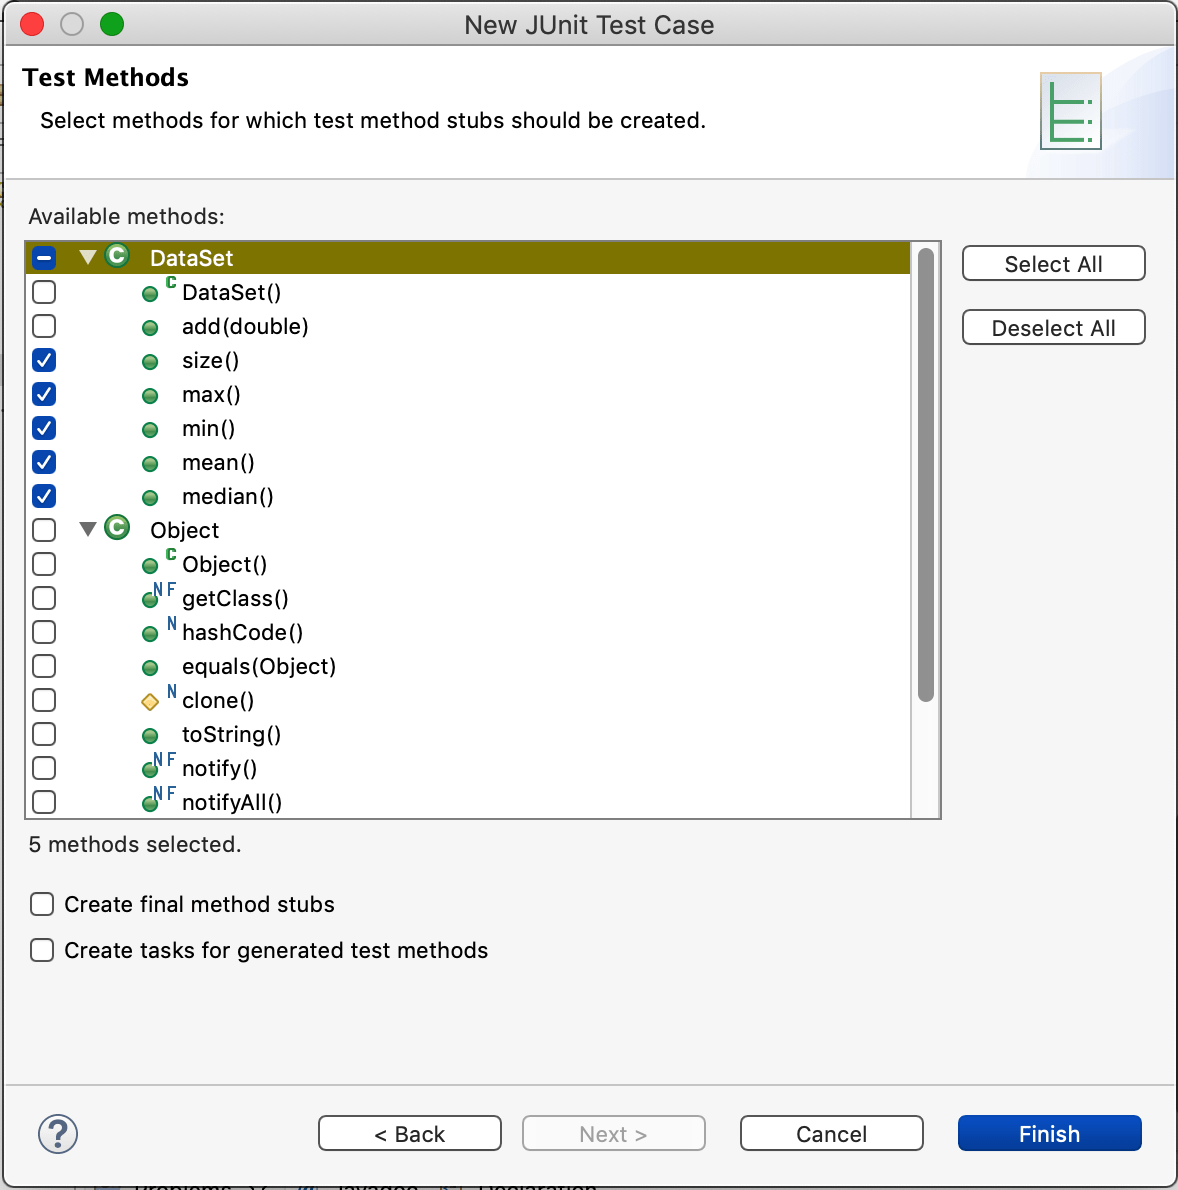Screen dimensions: 1178x1190
Task: Select the median() row label
Action: (228, 496)
